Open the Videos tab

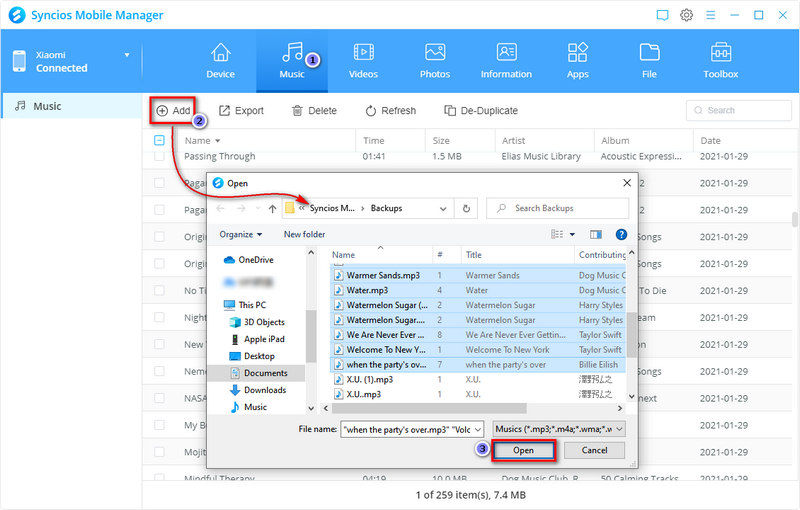tap(363, 61)
